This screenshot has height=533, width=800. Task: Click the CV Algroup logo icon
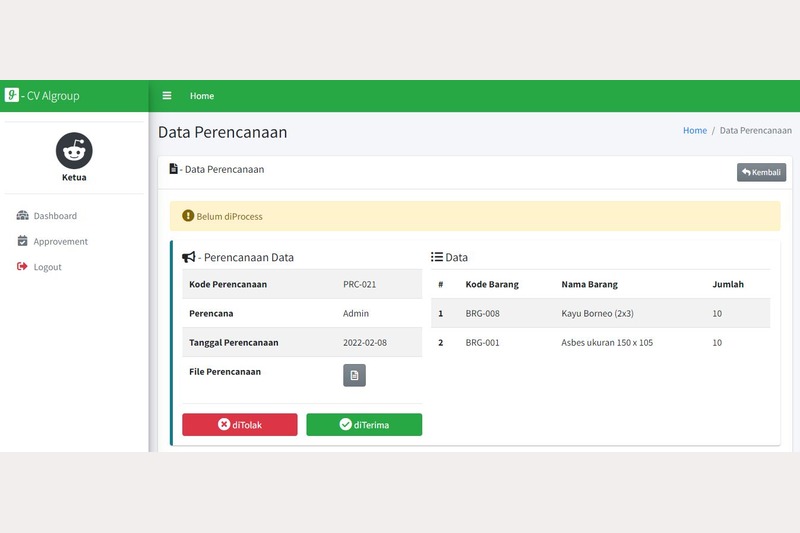(x=12, y=96)
